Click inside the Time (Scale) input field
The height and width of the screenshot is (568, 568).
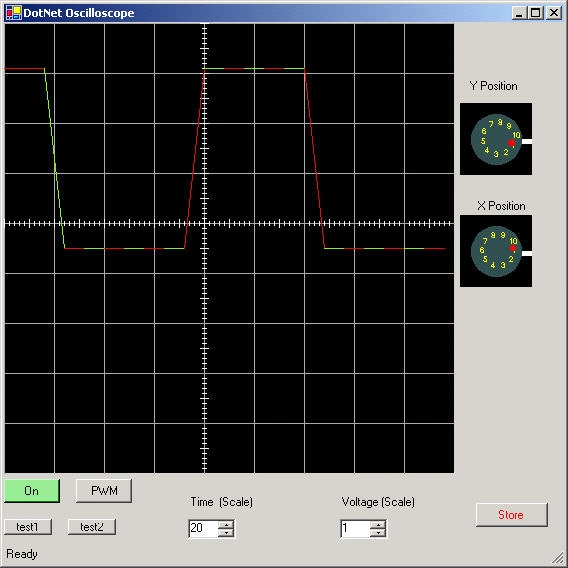click(x=204, y=529)
